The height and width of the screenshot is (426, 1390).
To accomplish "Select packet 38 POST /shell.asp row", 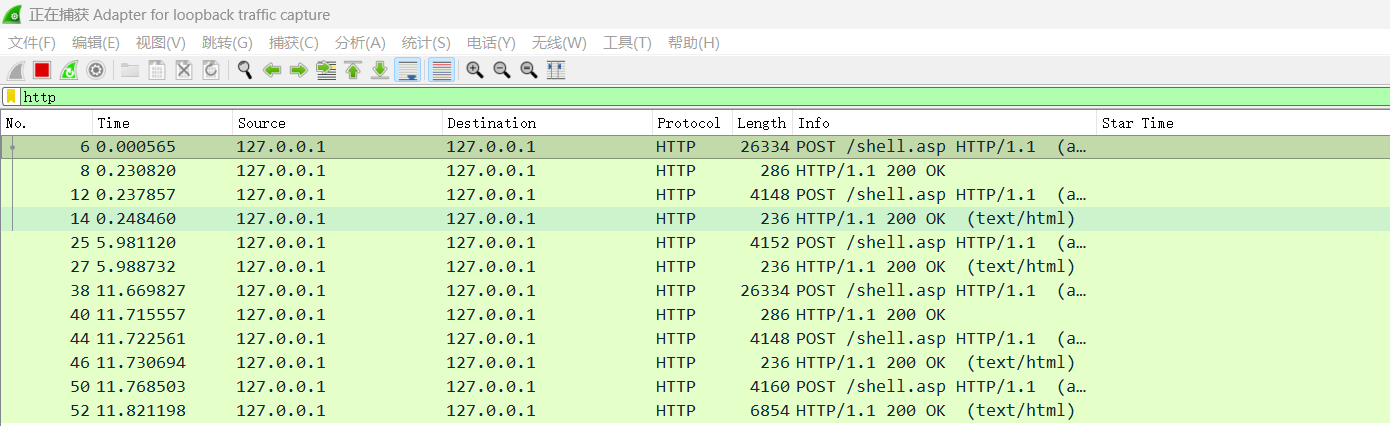I will click(x=600, y=291).
